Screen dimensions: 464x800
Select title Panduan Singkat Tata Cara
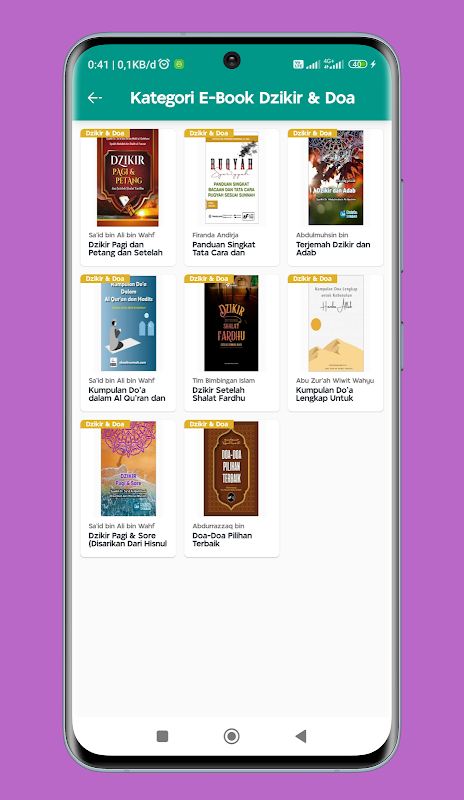click(224, 248)
